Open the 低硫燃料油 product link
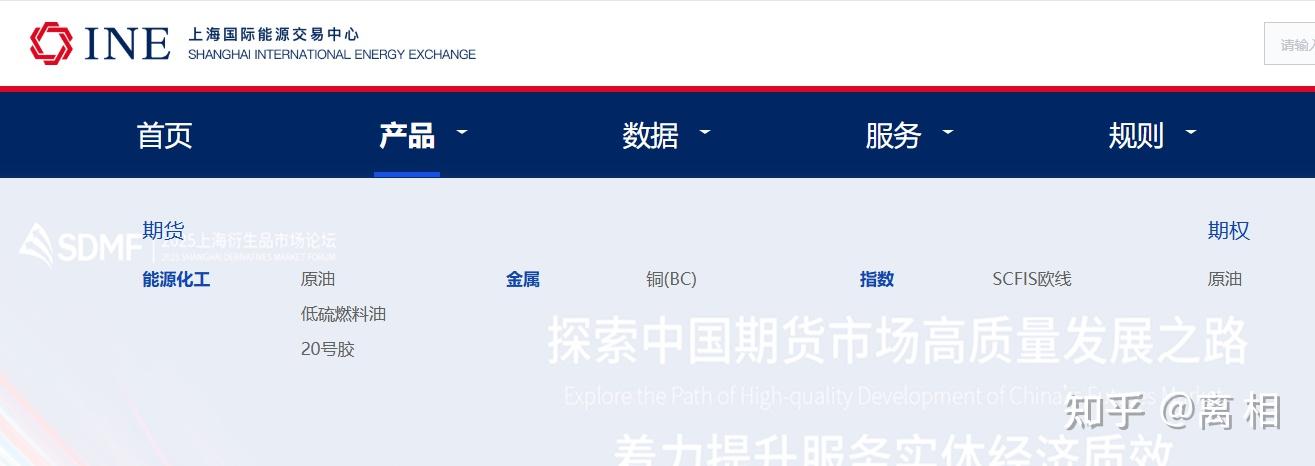 (x=343, y=314)
